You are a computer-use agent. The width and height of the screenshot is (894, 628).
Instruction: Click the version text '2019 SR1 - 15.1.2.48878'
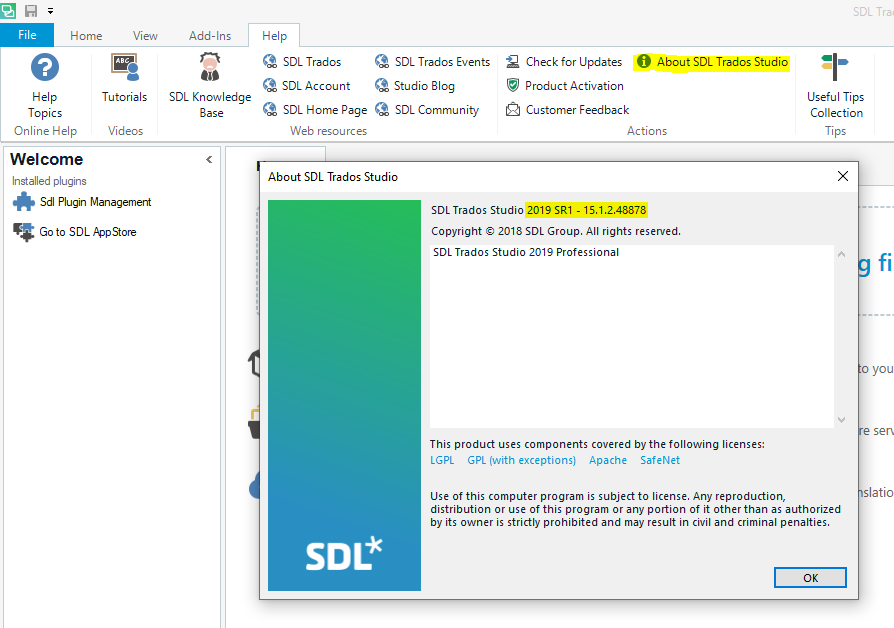click(x=586, y=210)
